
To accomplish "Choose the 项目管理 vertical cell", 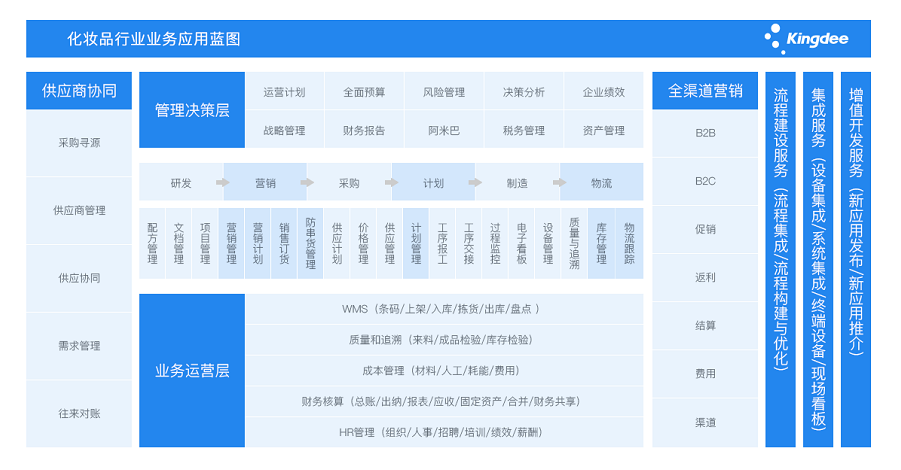I will pyautogui.click(x=205, y=244).
